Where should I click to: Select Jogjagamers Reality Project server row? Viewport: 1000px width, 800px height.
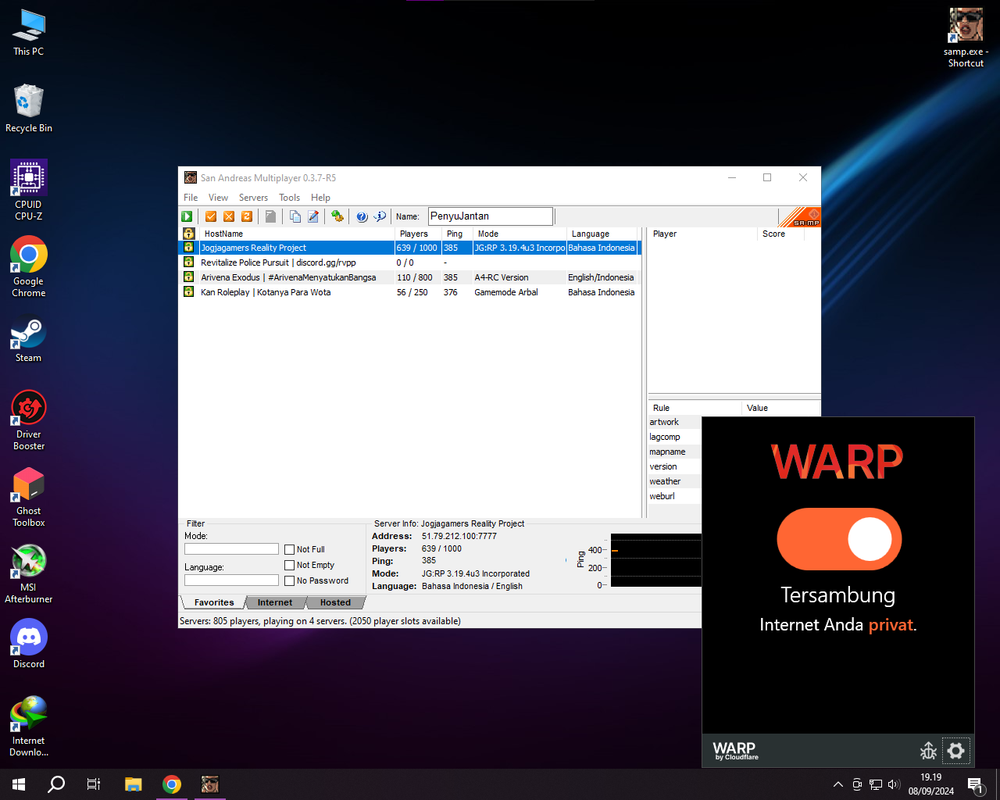[409, 248]
